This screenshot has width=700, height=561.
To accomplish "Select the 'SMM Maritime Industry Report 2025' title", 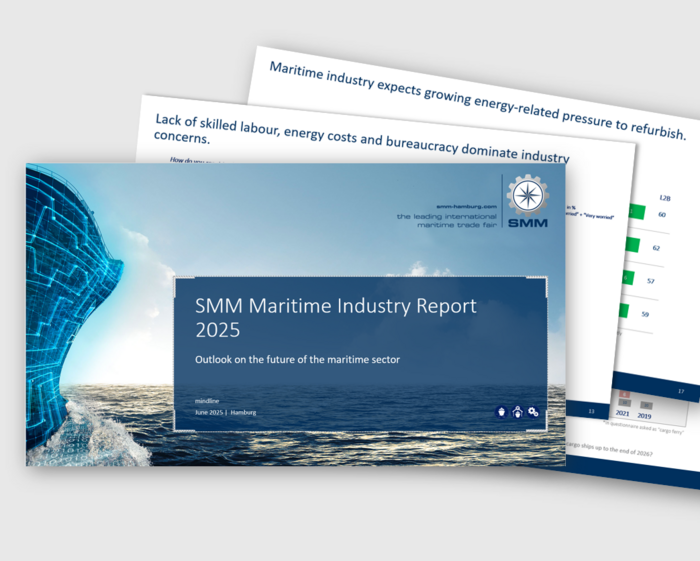I will [x=336, y=317].
